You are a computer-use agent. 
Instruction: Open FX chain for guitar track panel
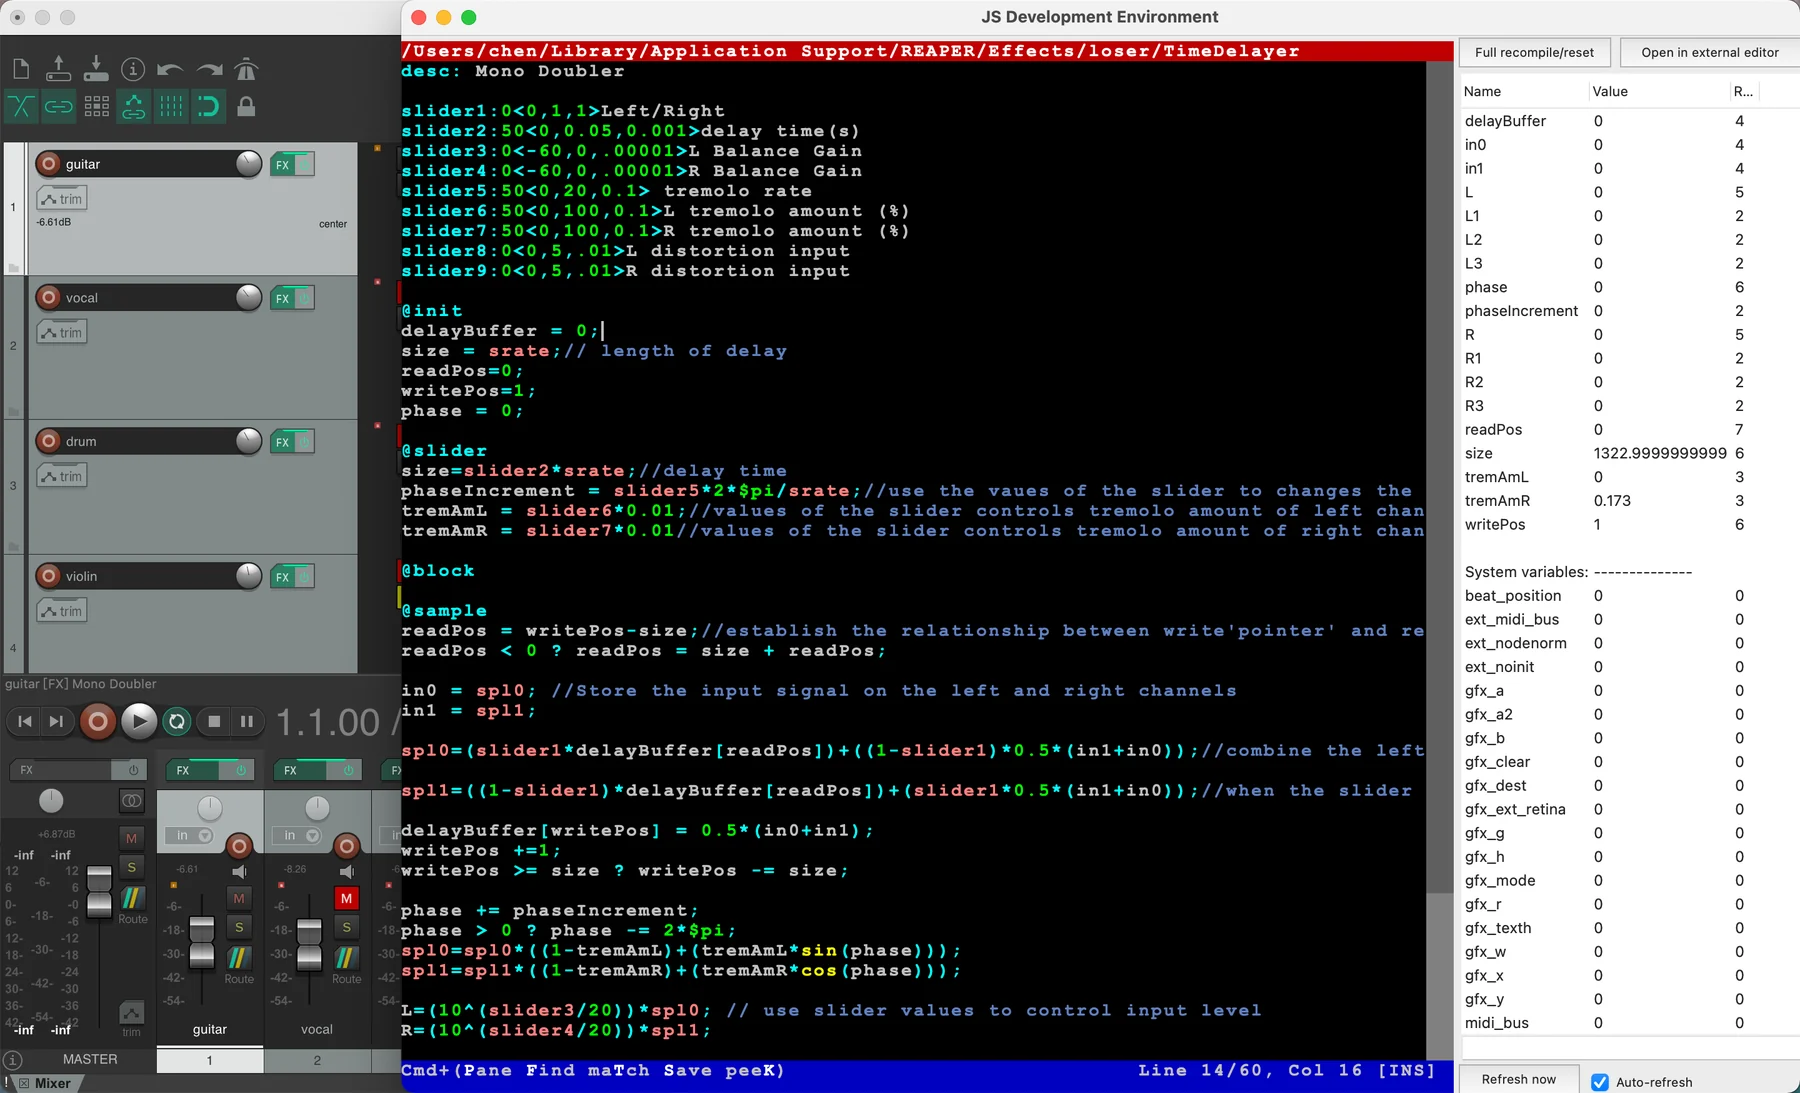click(x=282, y=165)
